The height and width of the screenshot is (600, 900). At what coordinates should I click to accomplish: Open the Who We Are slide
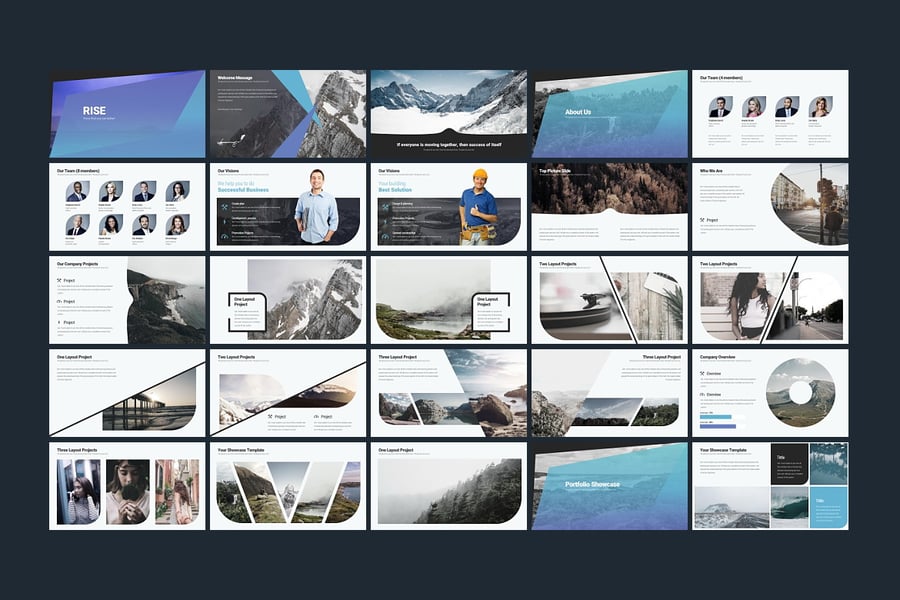tap(770, 206)
